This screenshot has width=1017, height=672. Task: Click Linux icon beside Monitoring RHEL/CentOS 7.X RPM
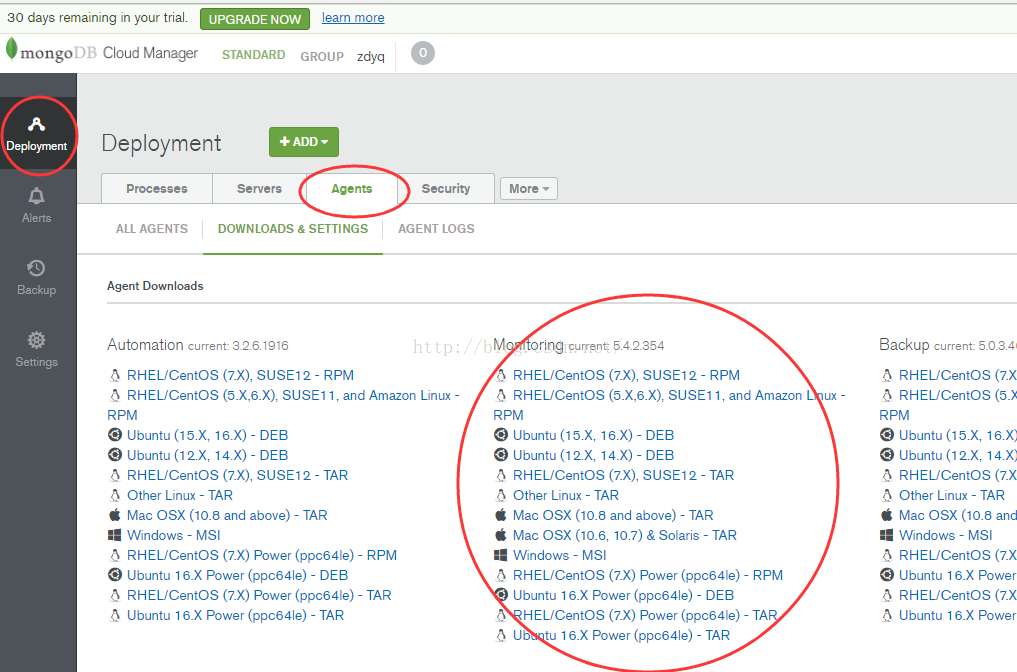click(x=501, y=376)
